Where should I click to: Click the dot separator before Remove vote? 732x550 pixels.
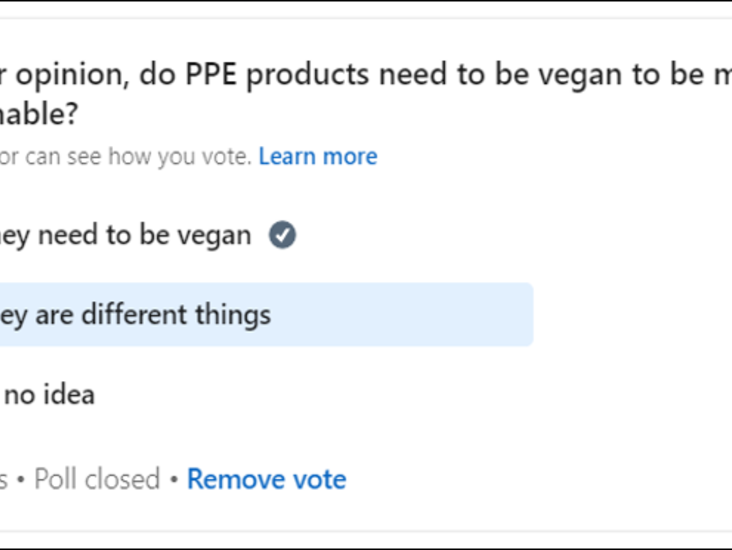coord(173,479)
